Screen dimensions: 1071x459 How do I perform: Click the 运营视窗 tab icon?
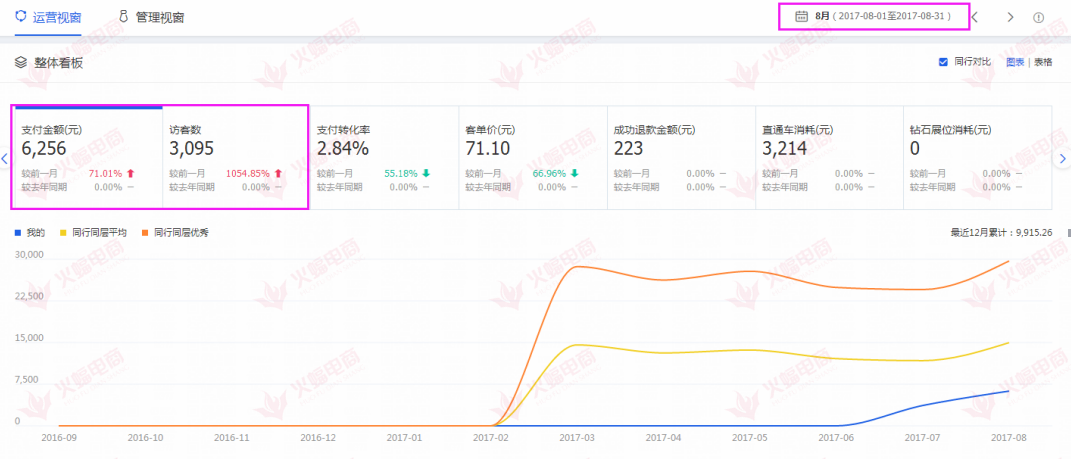click(20, 17)
